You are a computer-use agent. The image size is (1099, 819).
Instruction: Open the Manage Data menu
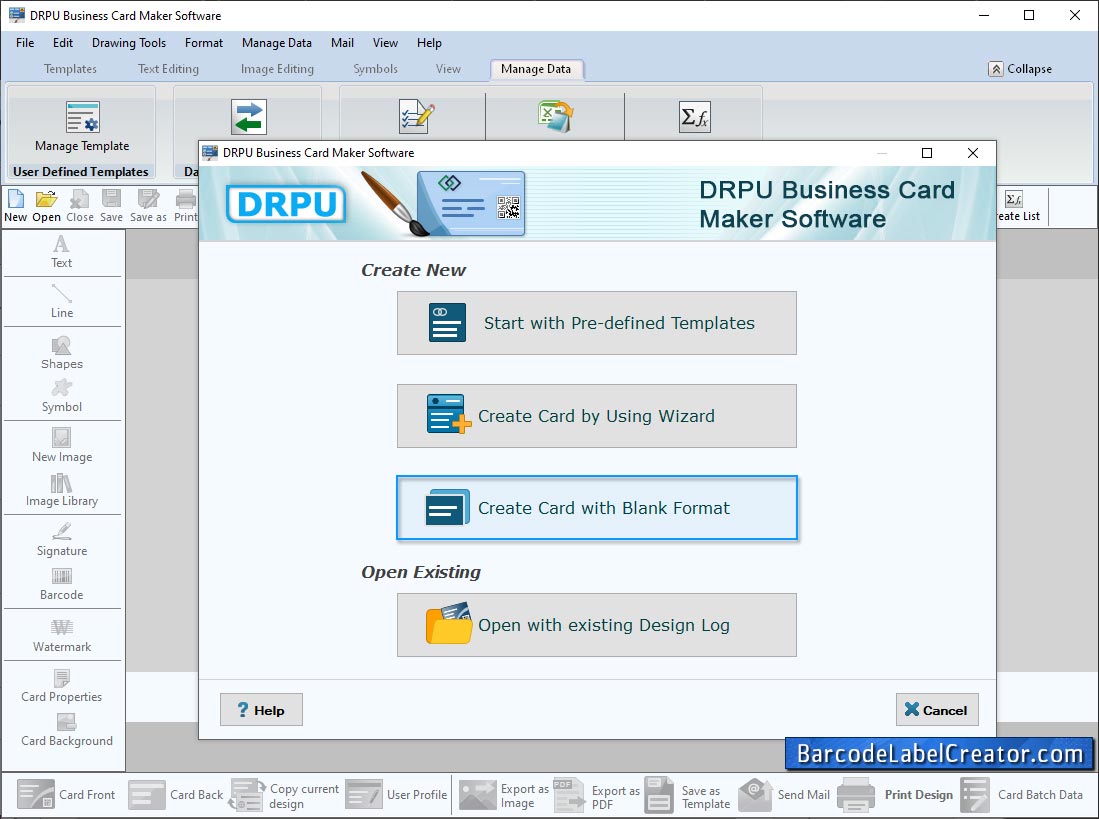pos(277,43)
